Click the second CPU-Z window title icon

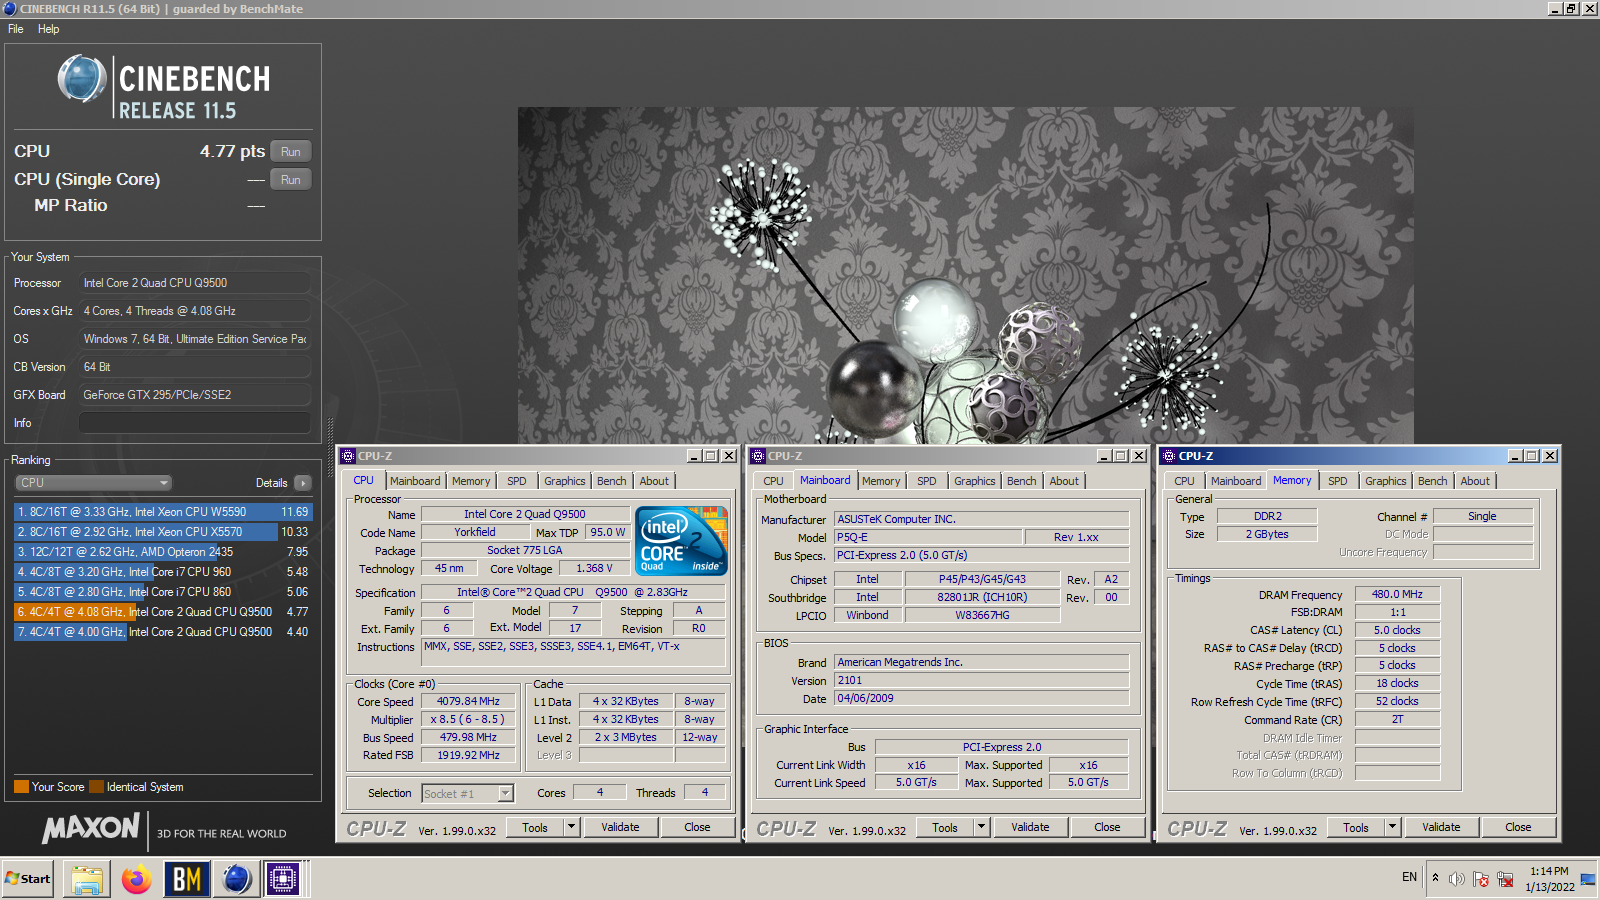[x=758, y=456]
